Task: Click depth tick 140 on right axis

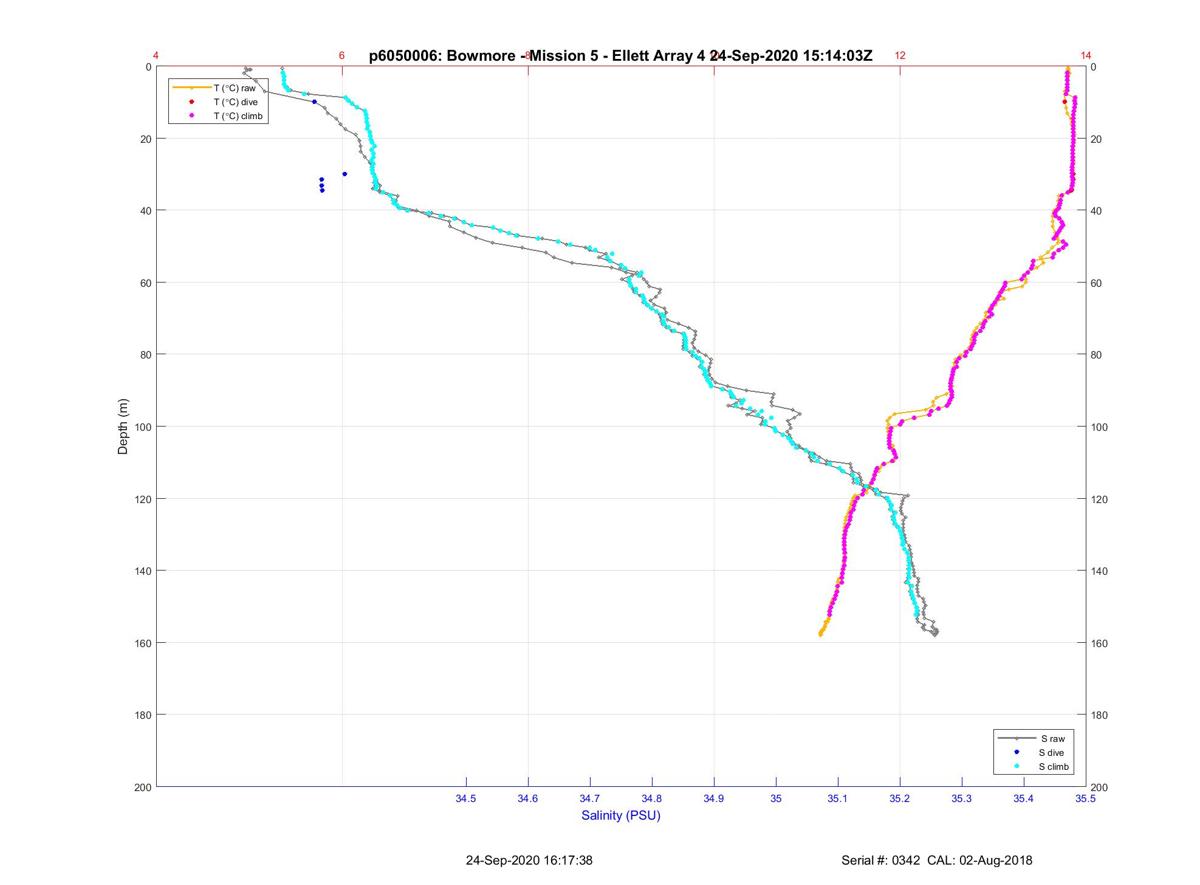Action: click(x=1099, y=571)
